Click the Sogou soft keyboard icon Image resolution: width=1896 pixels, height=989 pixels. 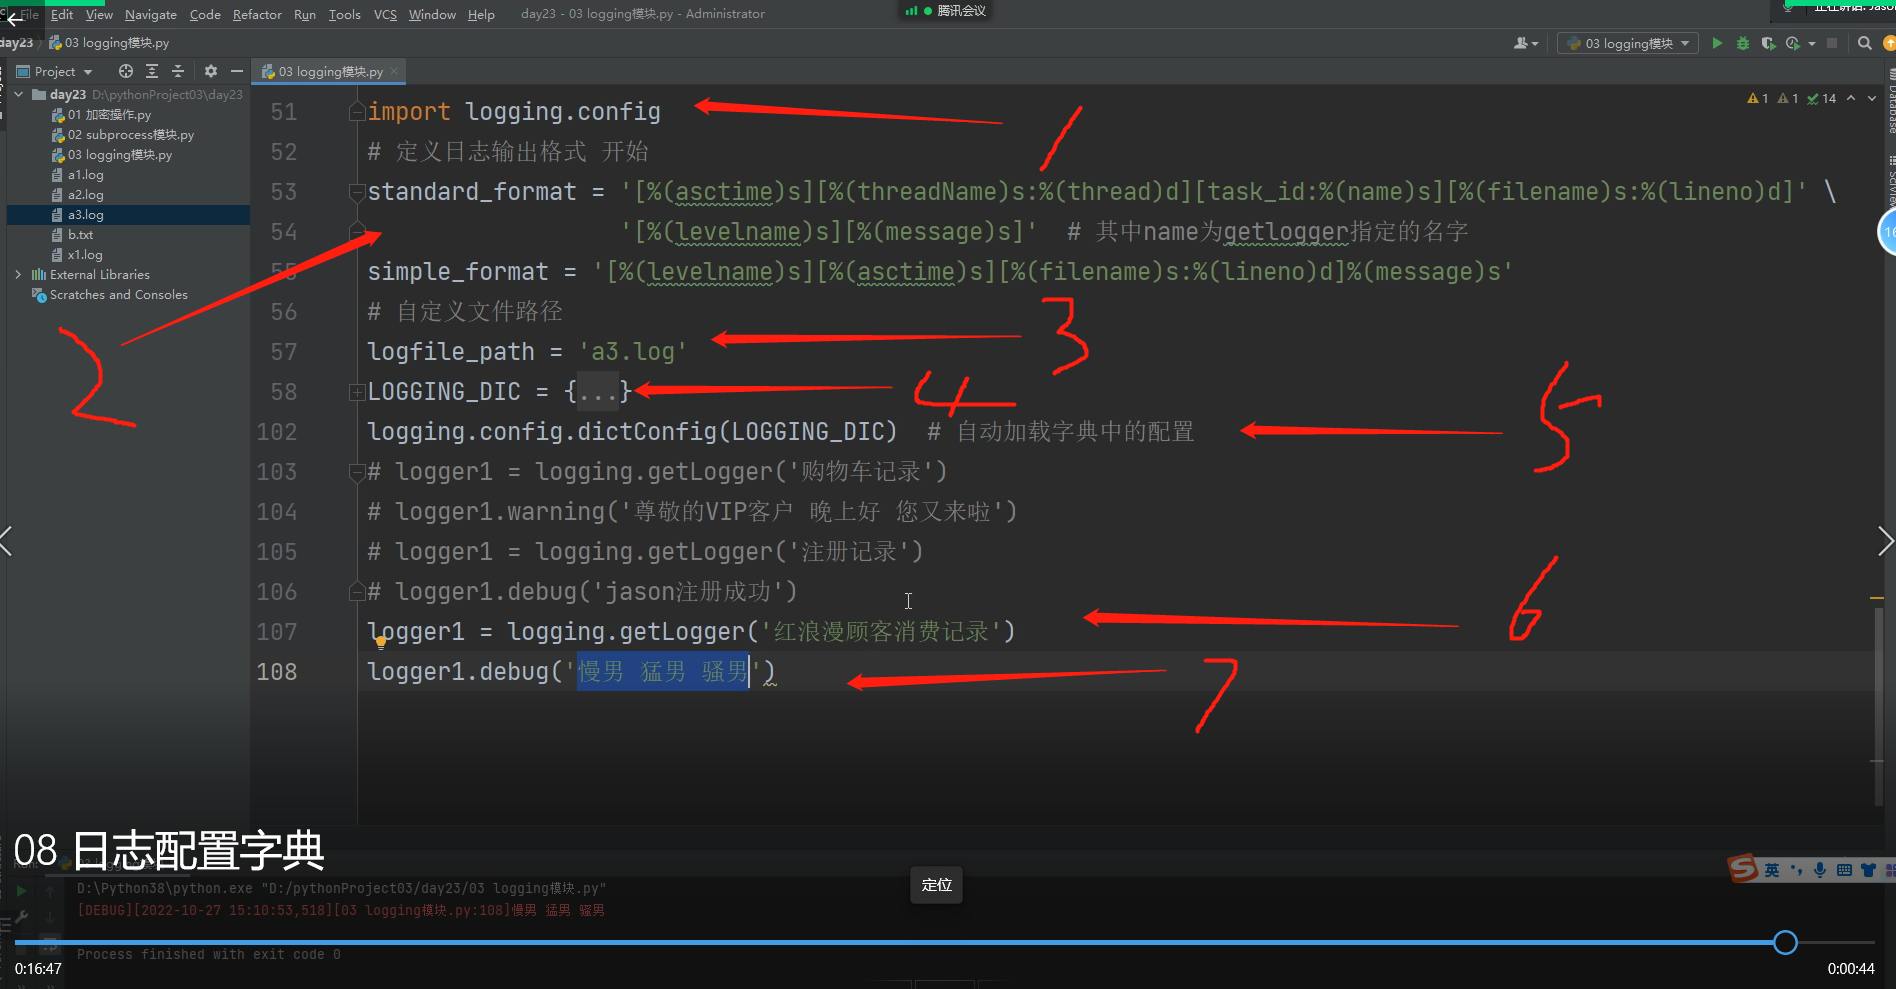1844,870
